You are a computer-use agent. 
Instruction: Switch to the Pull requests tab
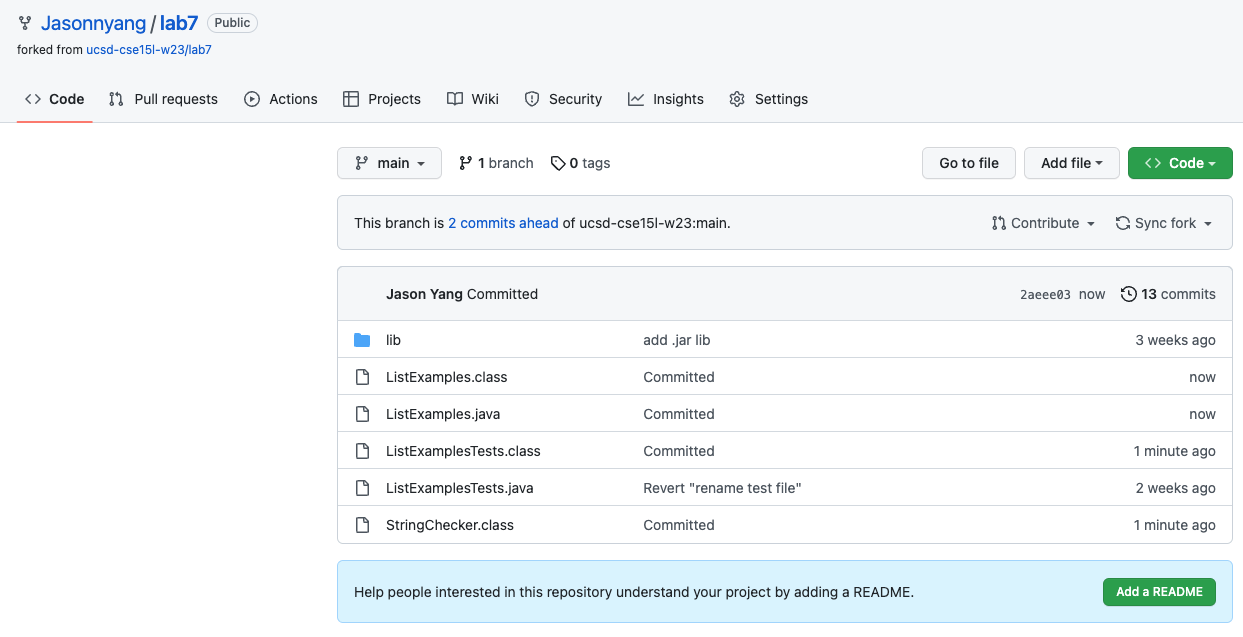click(164, 99)
